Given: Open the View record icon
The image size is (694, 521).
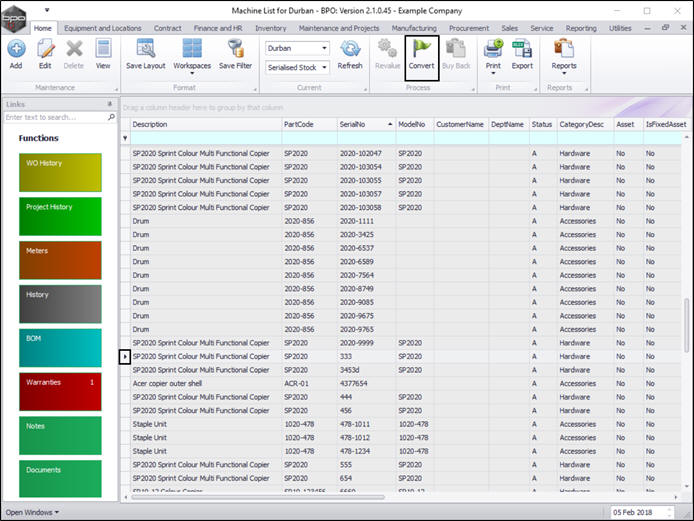Looking at the screenshot, I should 103,49.
